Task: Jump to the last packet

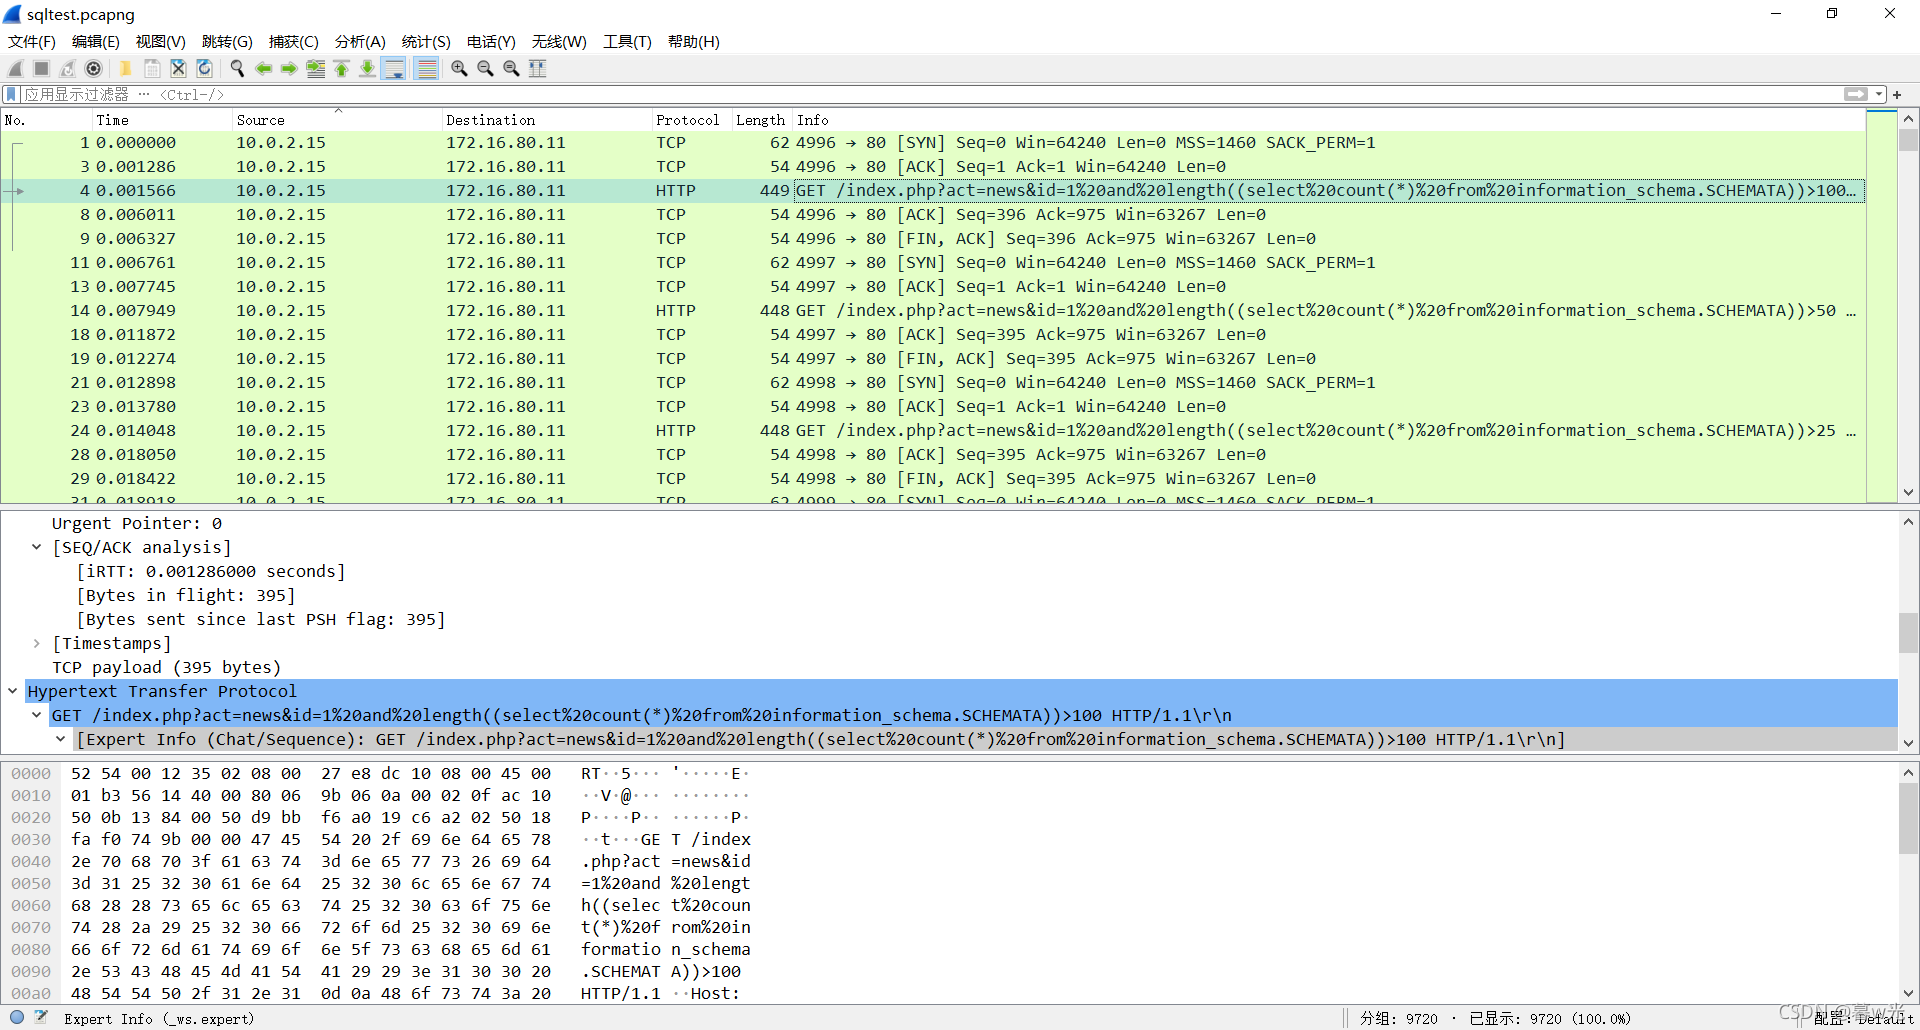Action: (x=367, y=68)
